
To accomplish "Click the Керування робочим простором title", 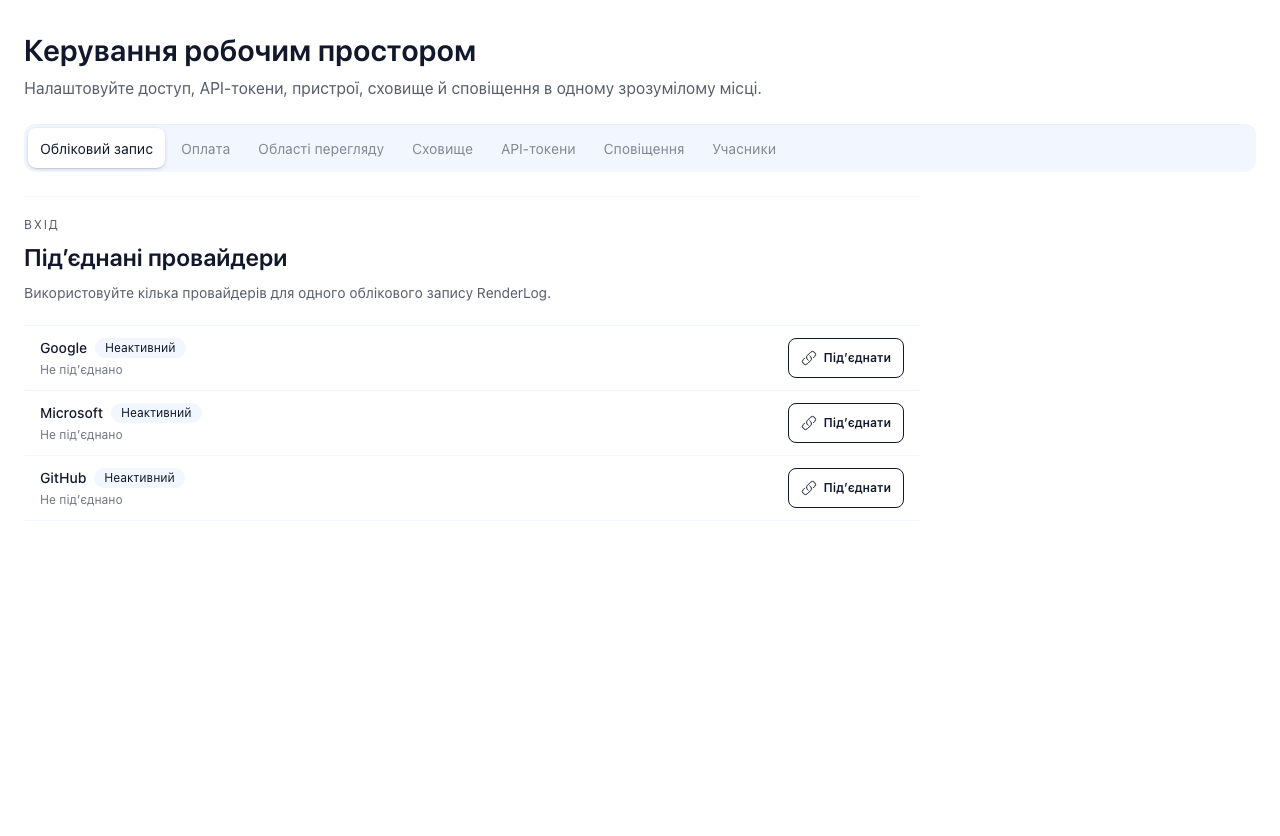I will [250, 51].
